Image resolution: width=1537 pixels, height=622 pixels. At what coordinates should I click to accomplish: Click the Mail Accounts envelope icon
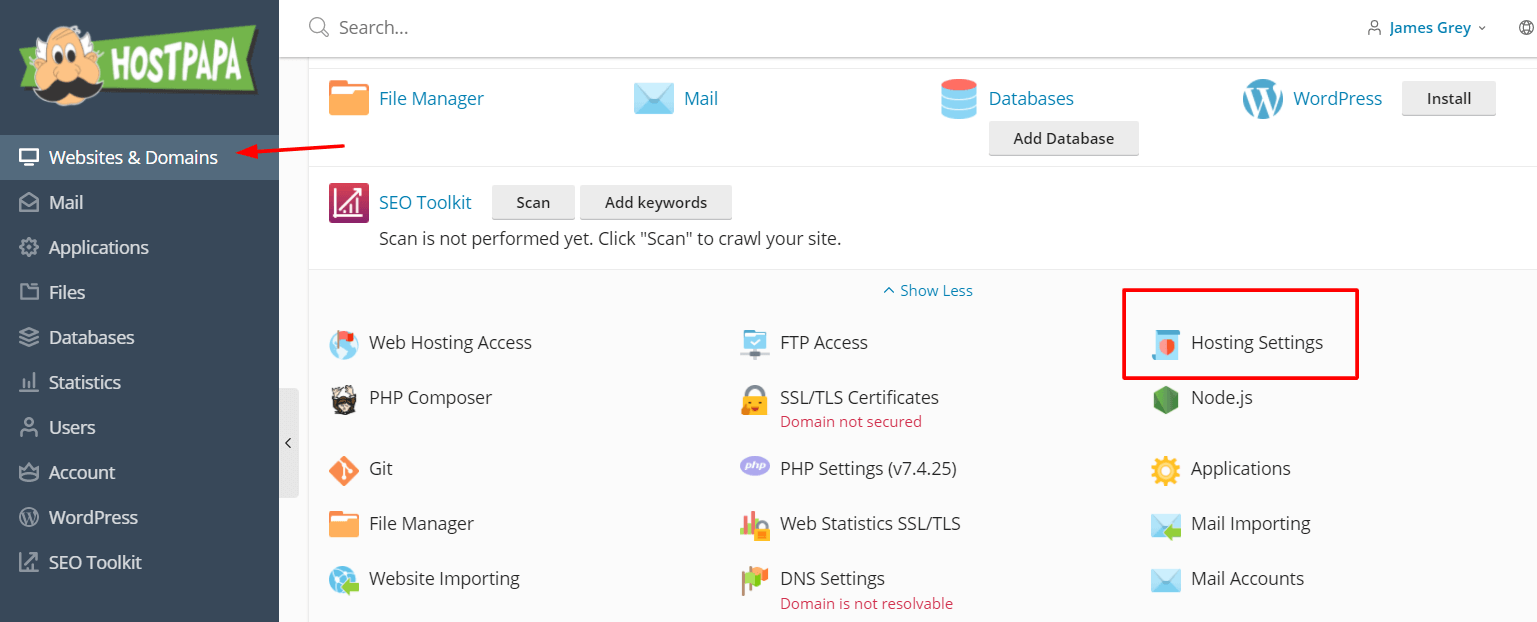[x=1166, y=580]
